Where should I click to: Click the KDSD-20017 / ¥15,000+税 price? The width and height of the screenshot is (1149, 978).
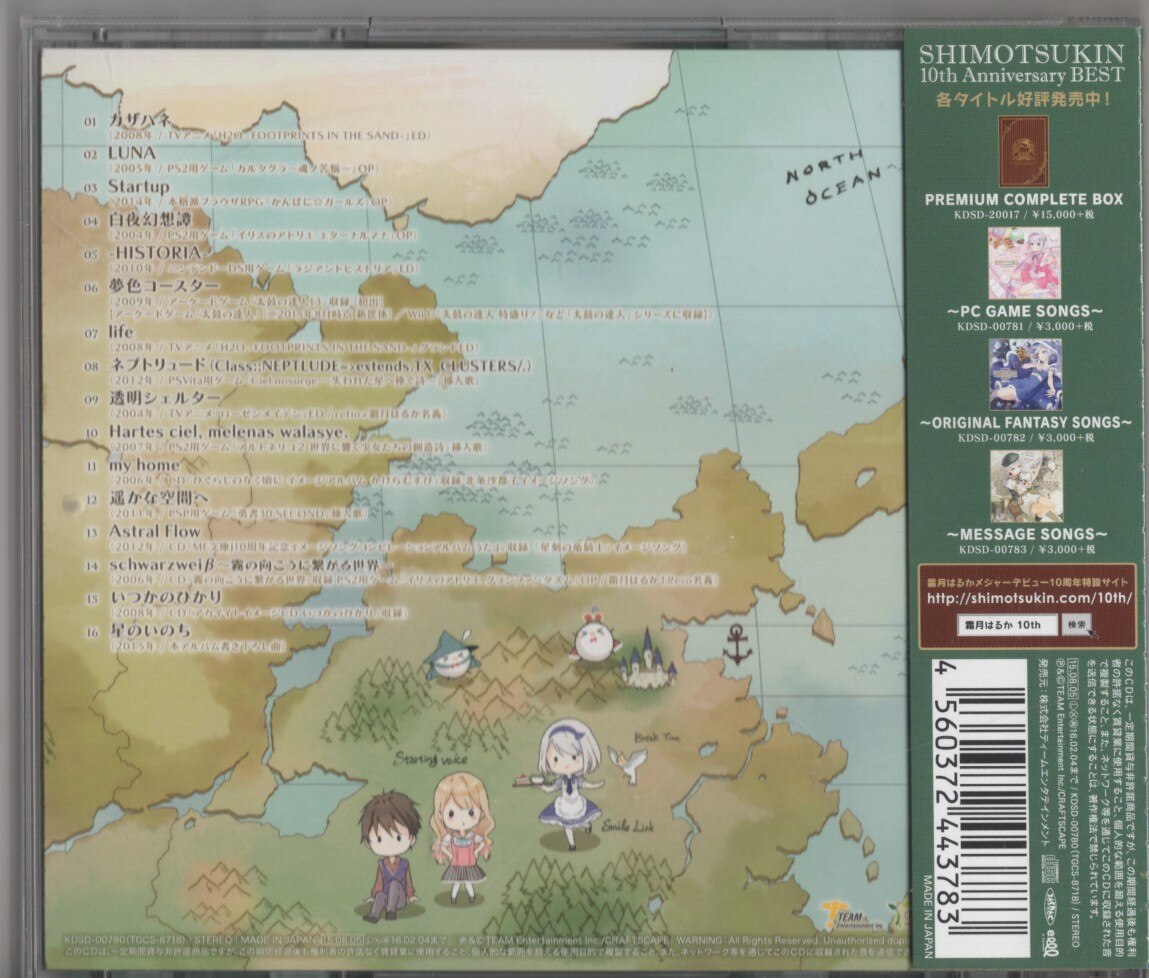click(x=1024, y=215)
